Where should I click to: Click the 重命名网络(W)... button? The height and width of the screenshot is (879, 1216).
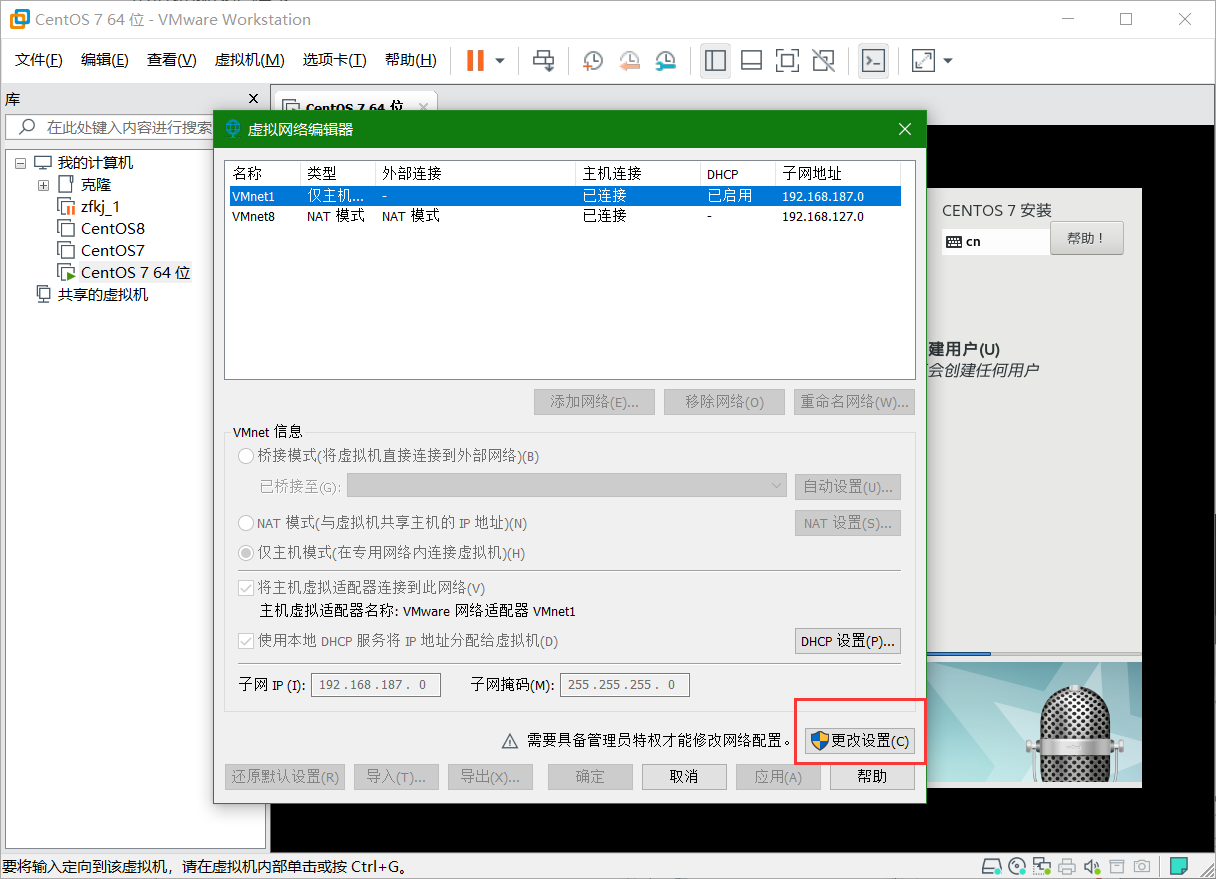point(855,402)
